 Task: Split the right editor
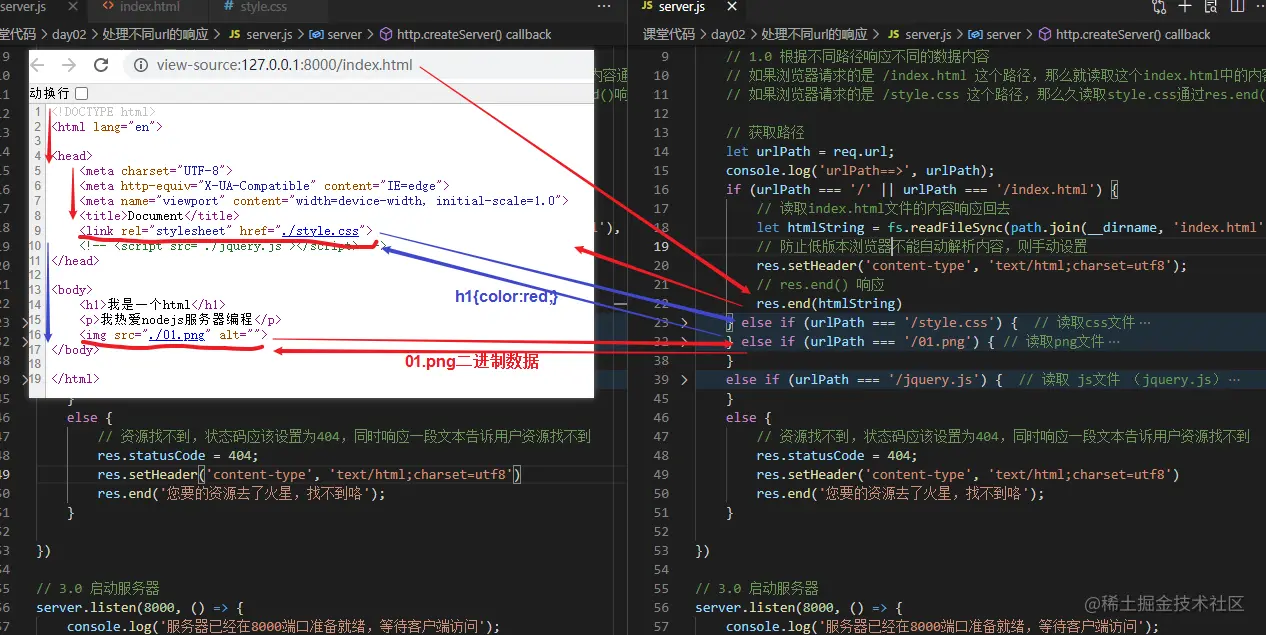(x=1239, y=6)
